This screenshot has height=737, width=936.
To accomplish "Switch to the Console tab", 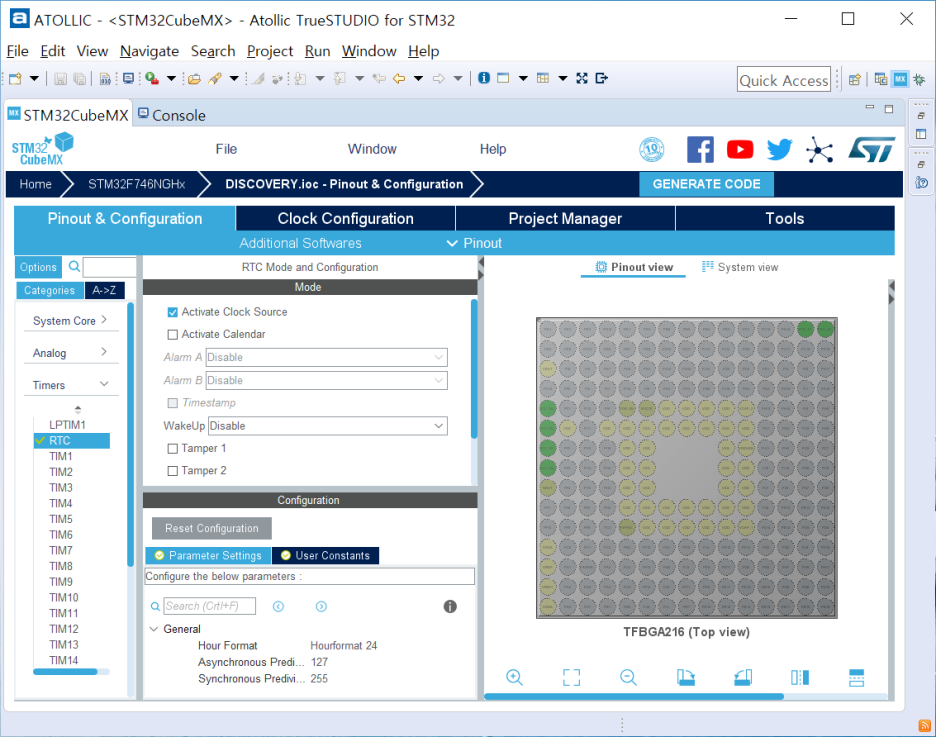I will click(x=172, y=115).
